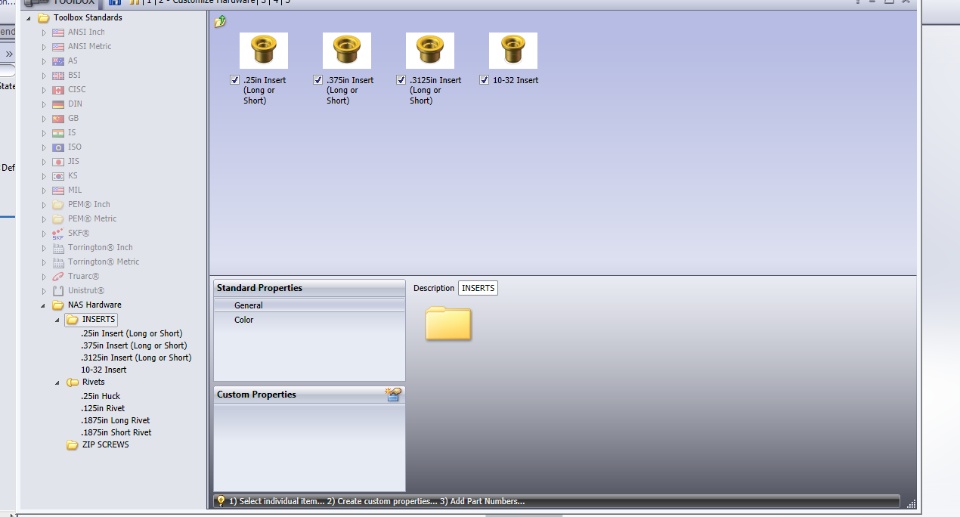
Task: Click the ZIP SCREWS folder icon
Action: click(x=72, y=445)
